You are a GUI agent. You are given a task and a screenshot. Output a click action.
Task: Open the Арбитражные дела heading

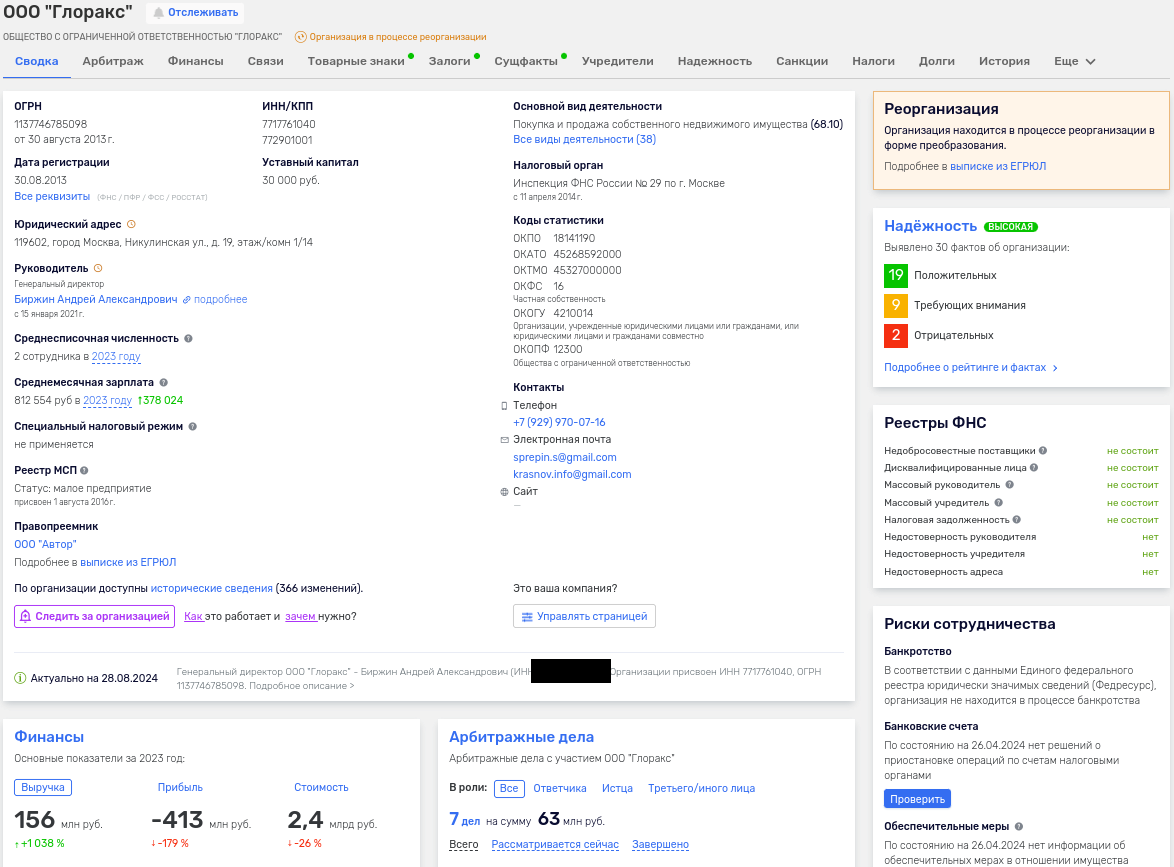[521, 737]
